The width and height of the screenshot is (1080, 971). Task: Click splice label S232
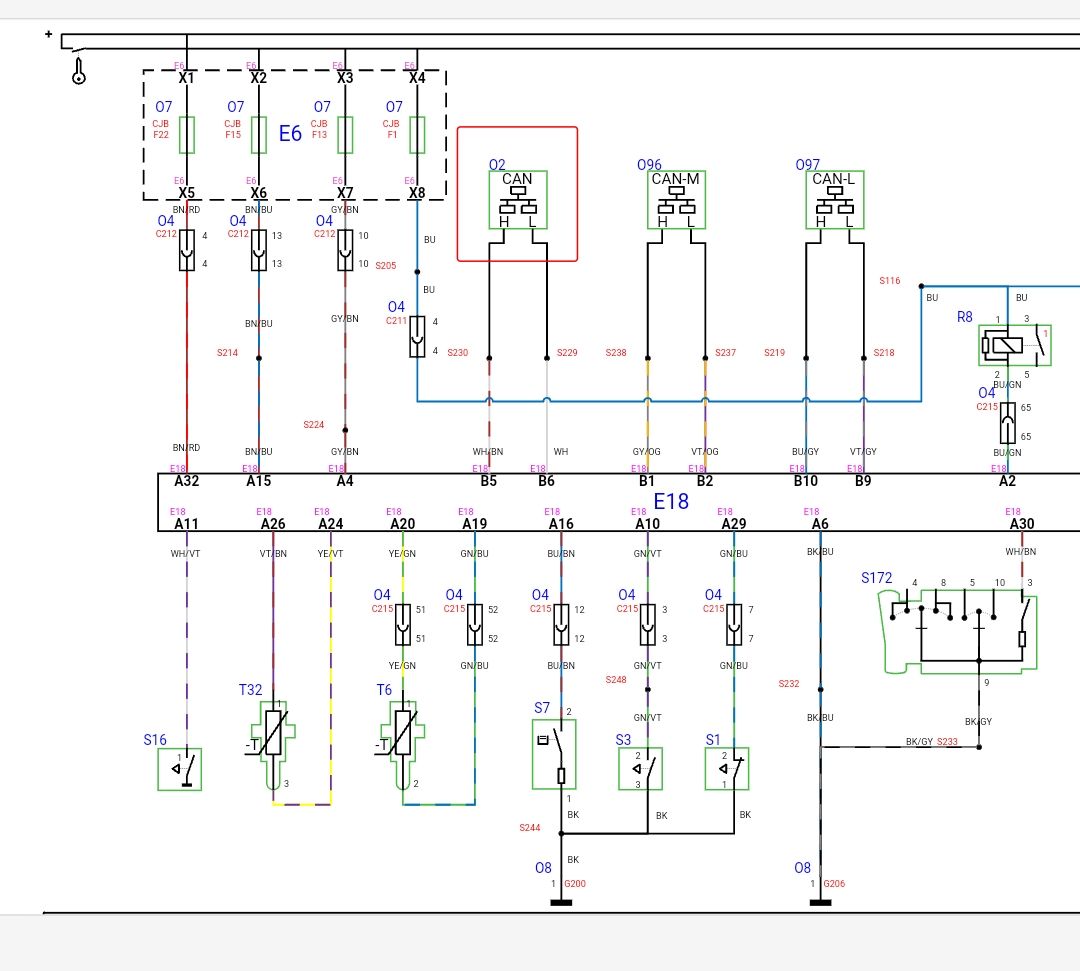[x=789, y=684]
